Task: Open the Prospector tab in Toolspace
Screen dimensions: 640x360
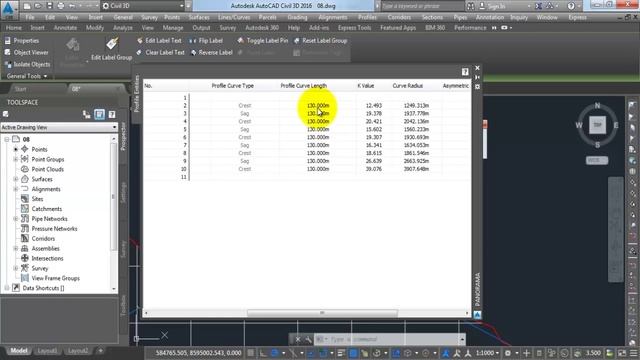Action: (123, 136)
